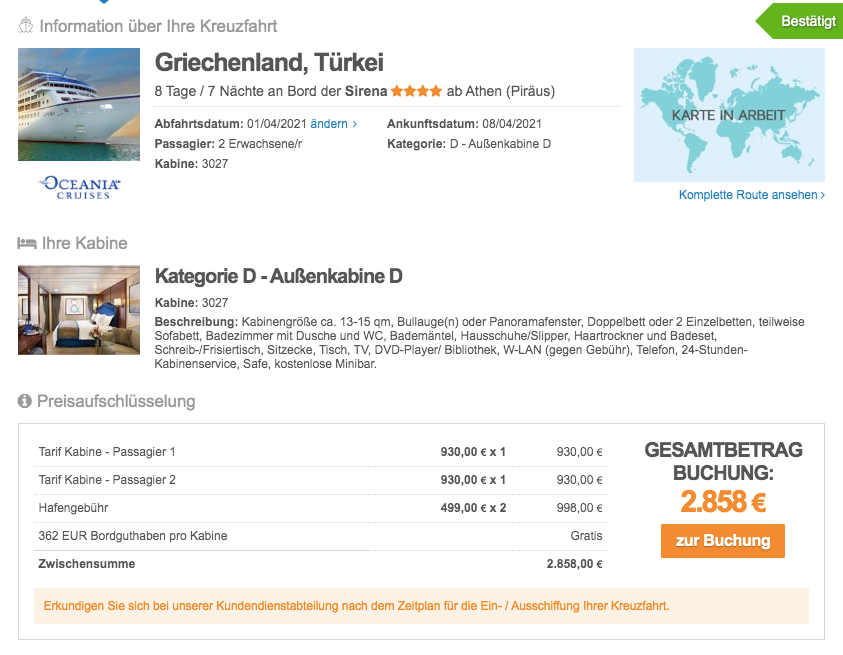Select the Hafengebühr price row

[320, 508]
